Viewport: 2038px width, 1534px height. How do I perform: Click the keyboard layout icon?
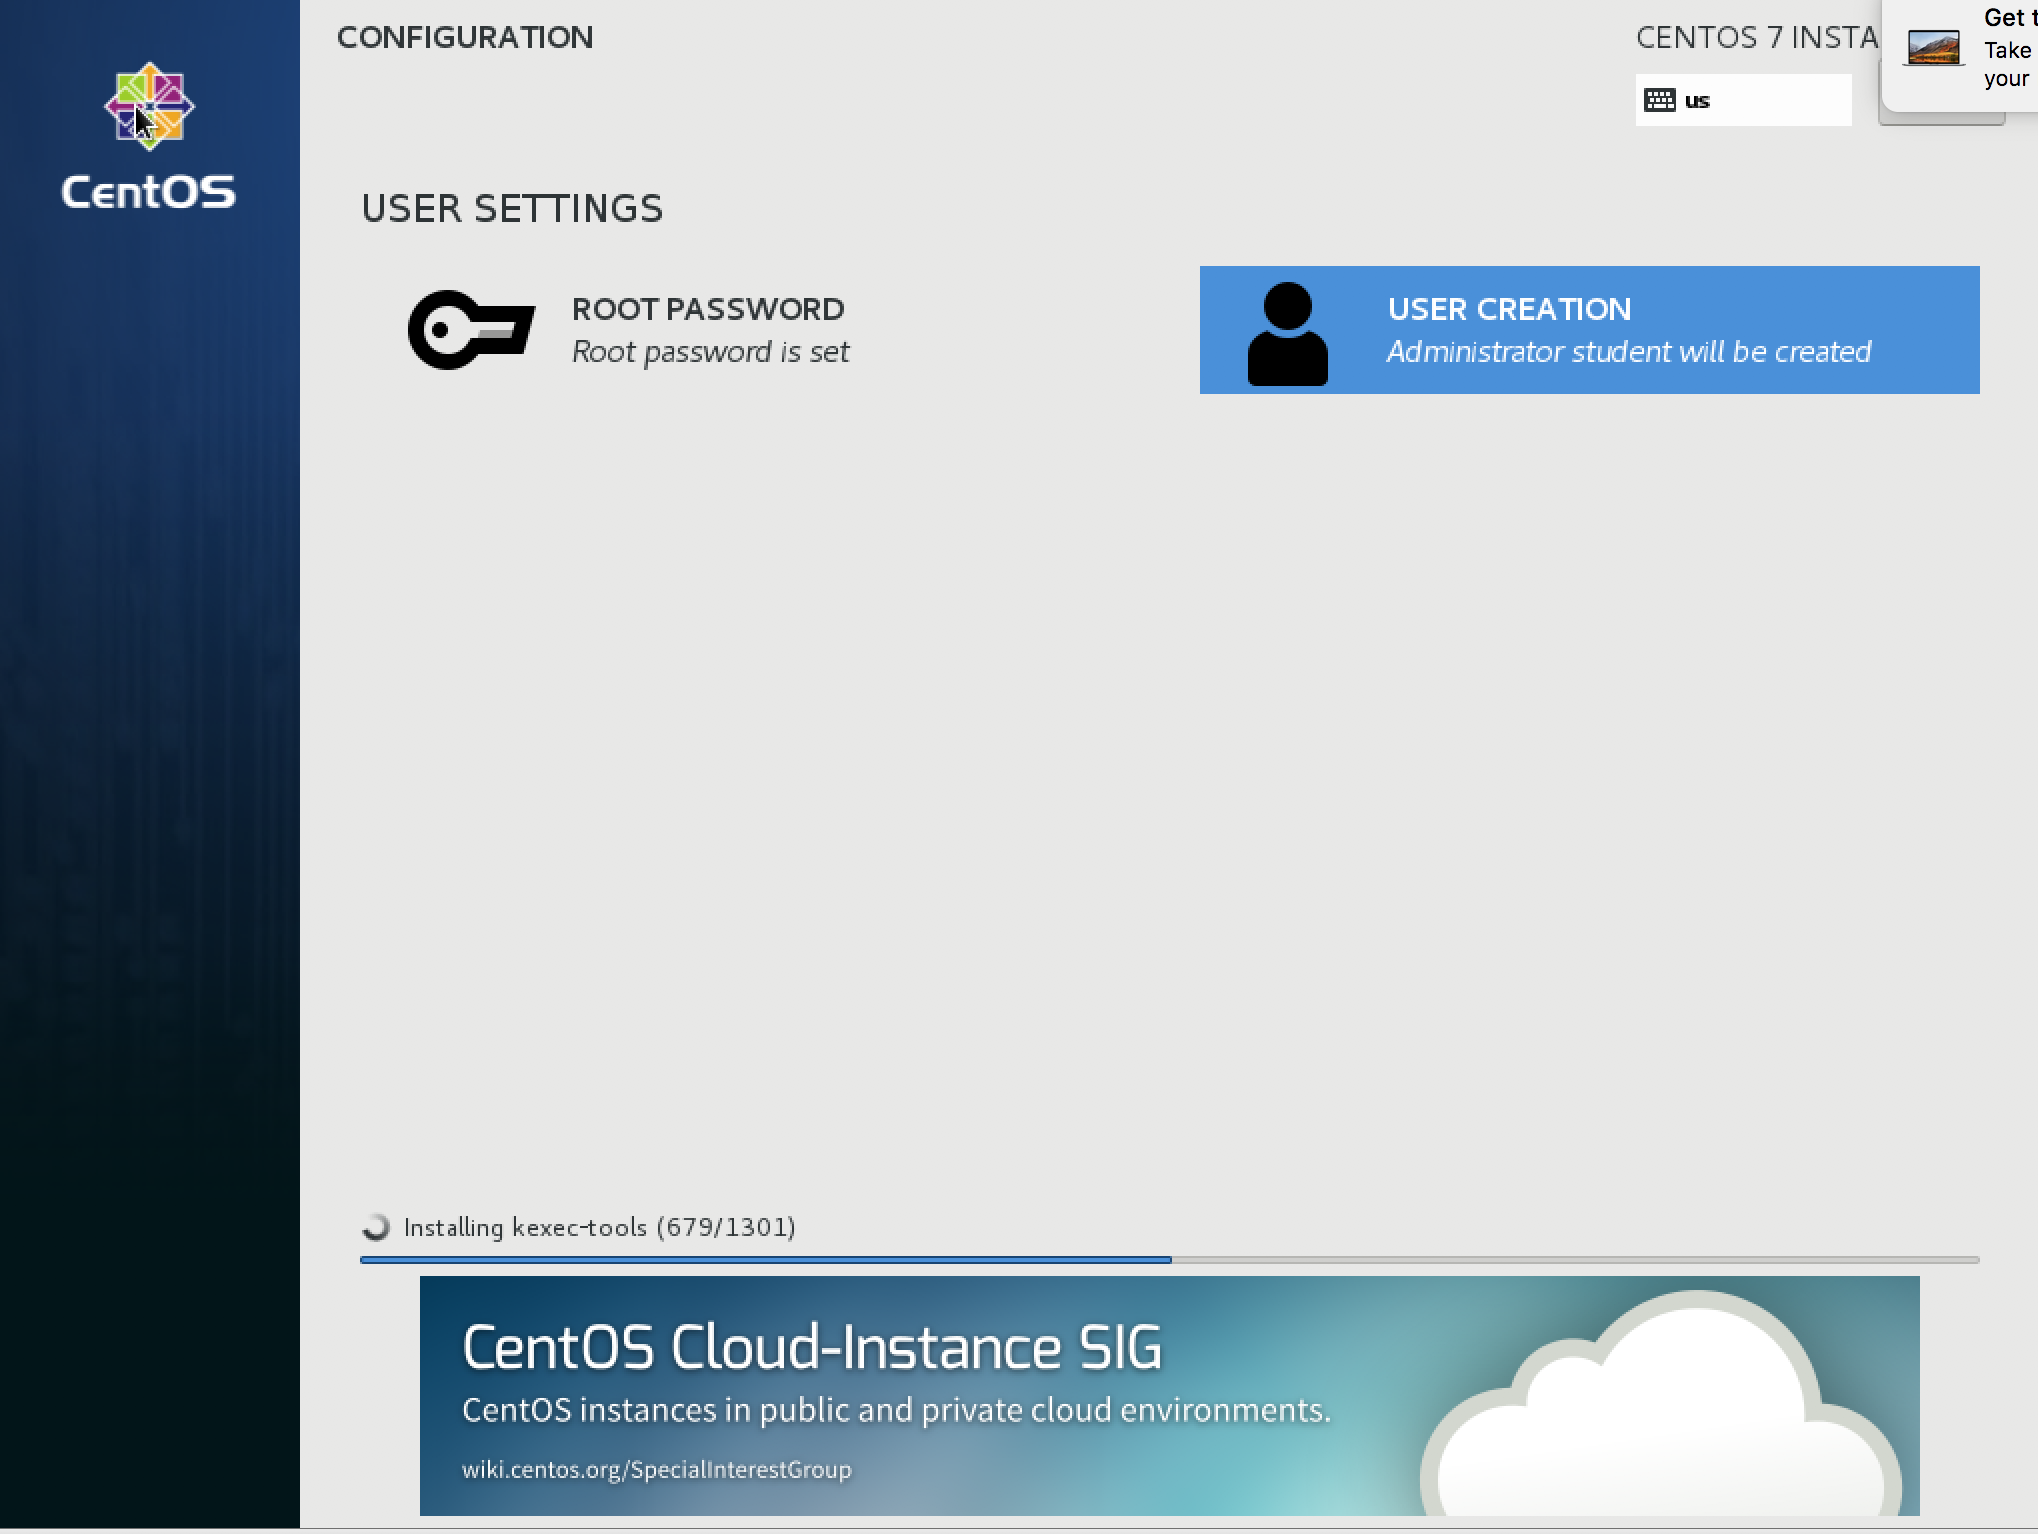1660,100
